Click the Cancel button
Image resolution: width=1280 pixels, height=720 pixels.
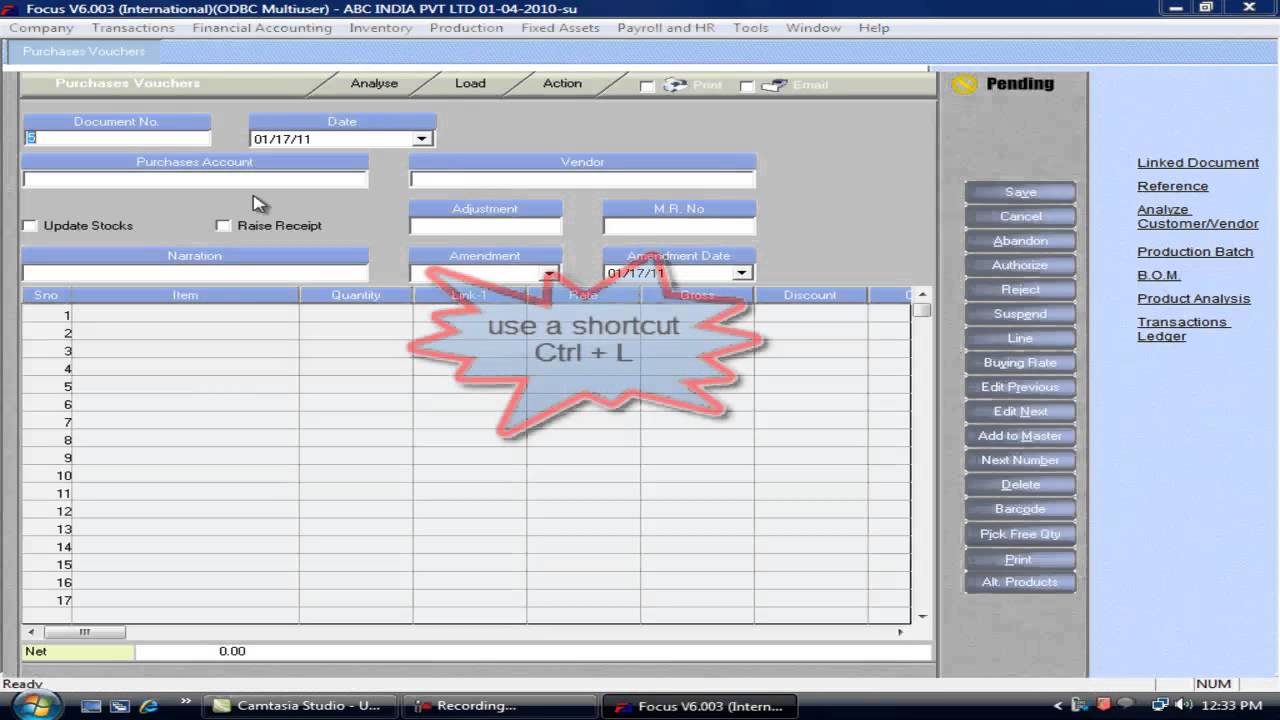click(x=1020, y=216)
